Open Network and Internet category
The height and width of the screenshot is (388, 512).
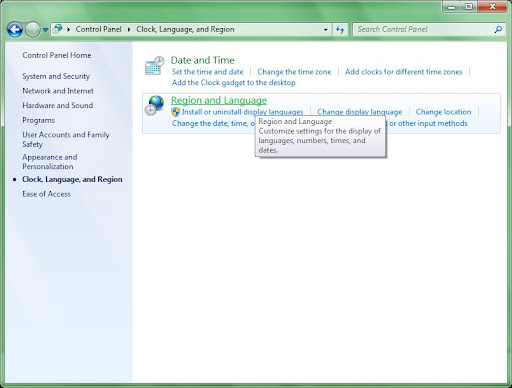(x=58, y=91)
